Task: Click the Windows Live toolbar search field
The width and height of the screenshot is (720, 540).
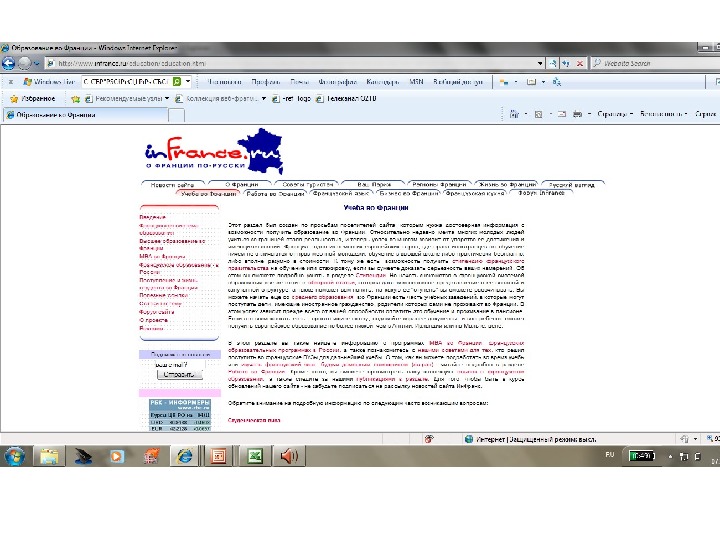Action: [126, 82]
